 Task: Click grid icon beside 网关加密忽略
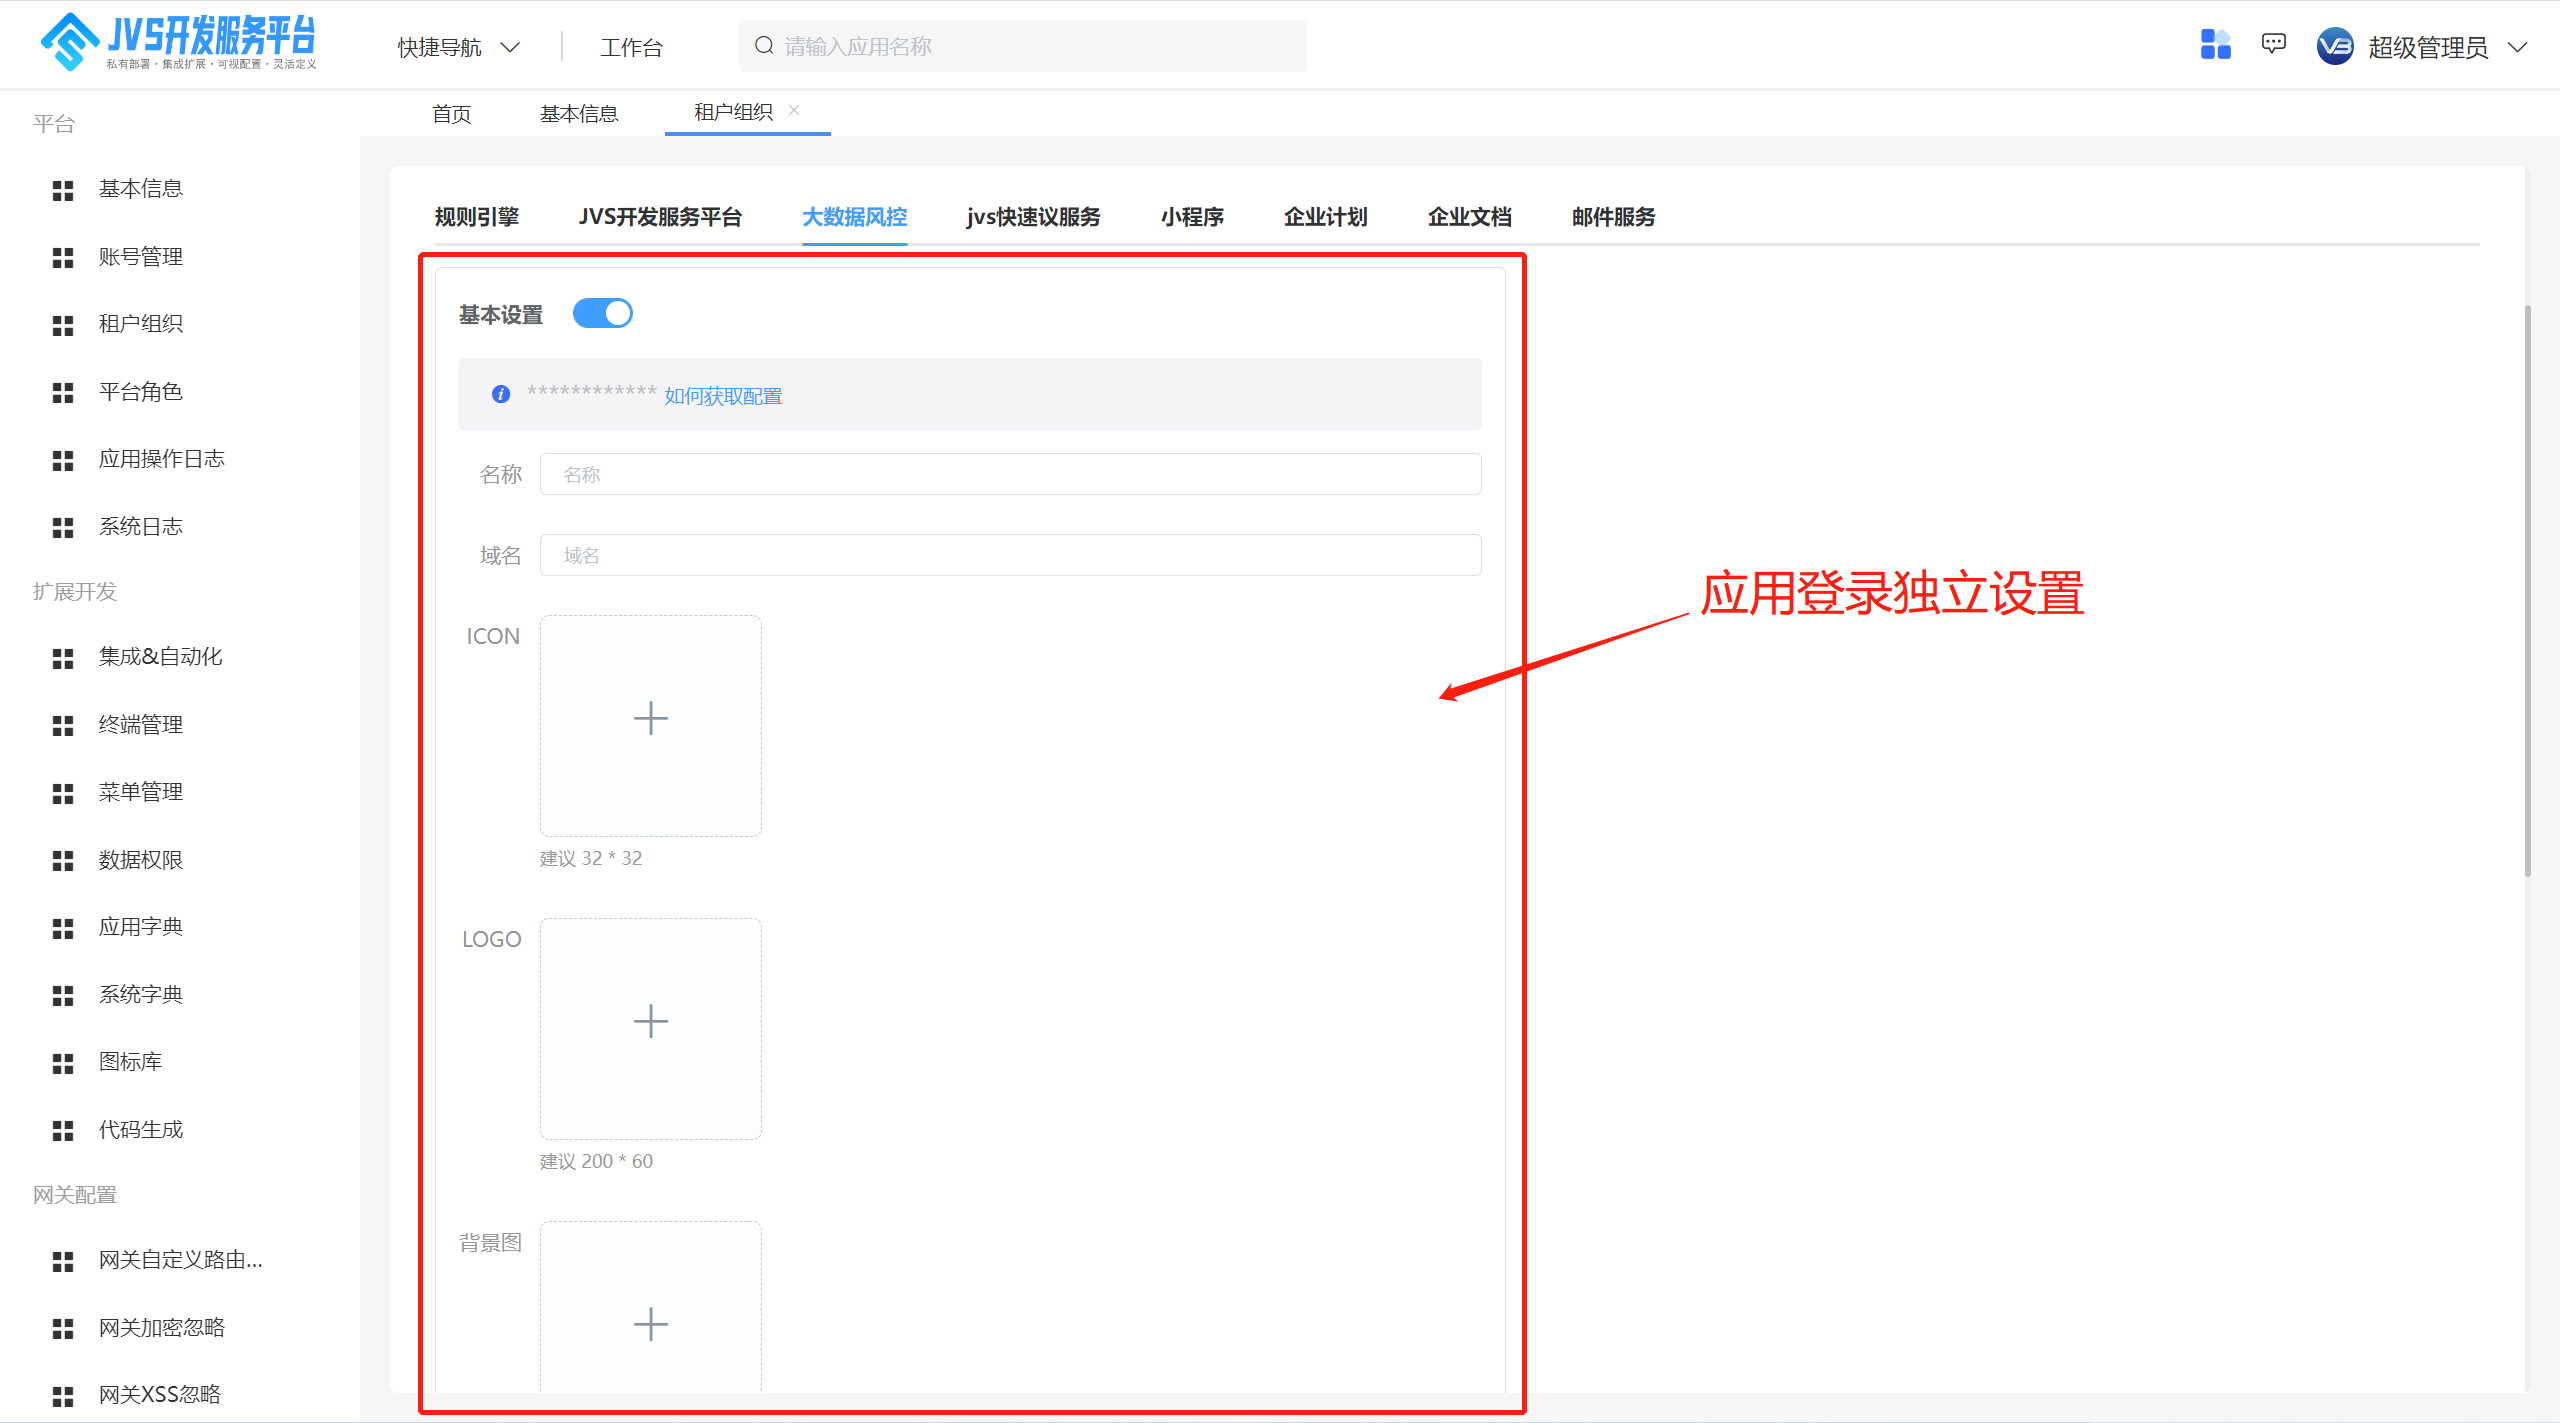point(63,1329)
